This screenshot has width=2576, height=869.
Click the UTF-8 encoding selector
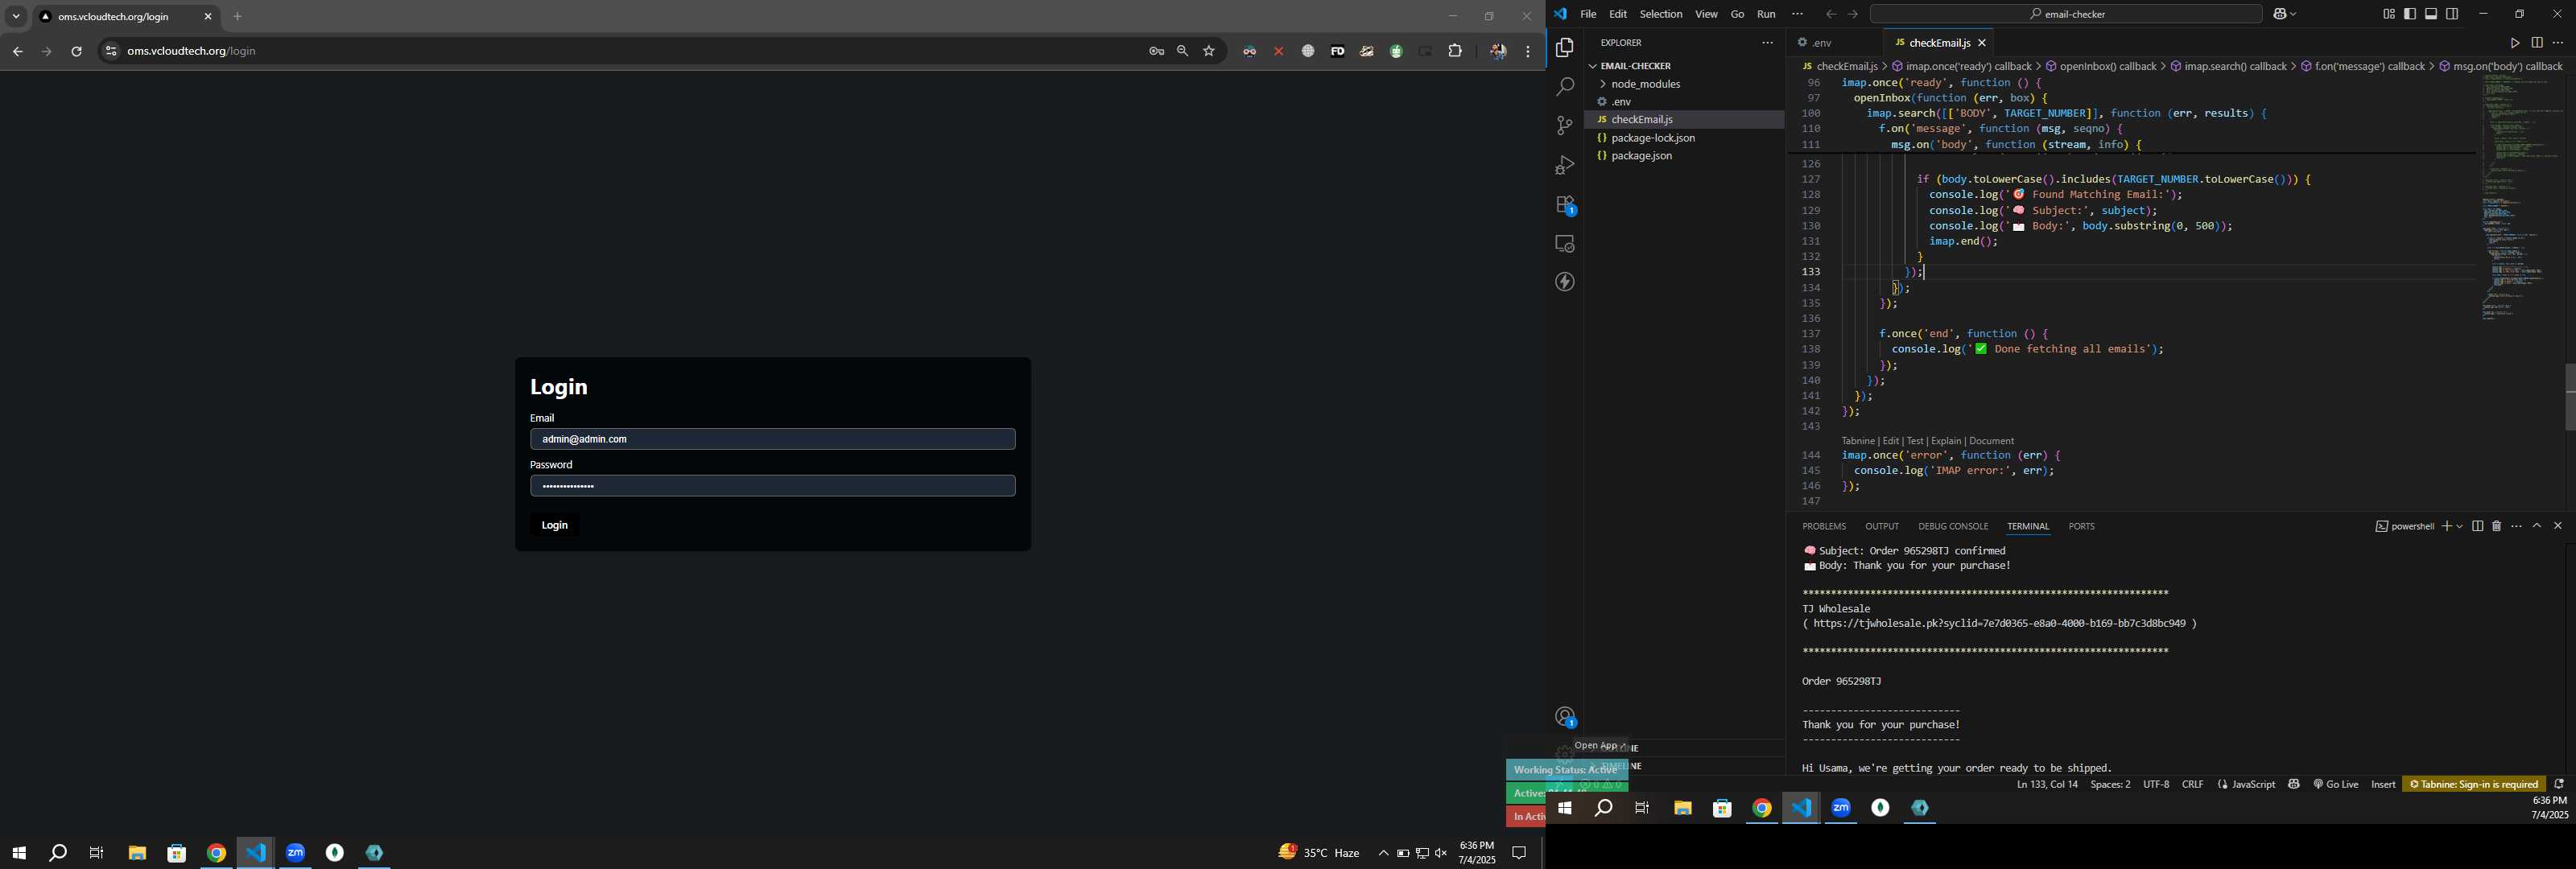pos(2156,785)
